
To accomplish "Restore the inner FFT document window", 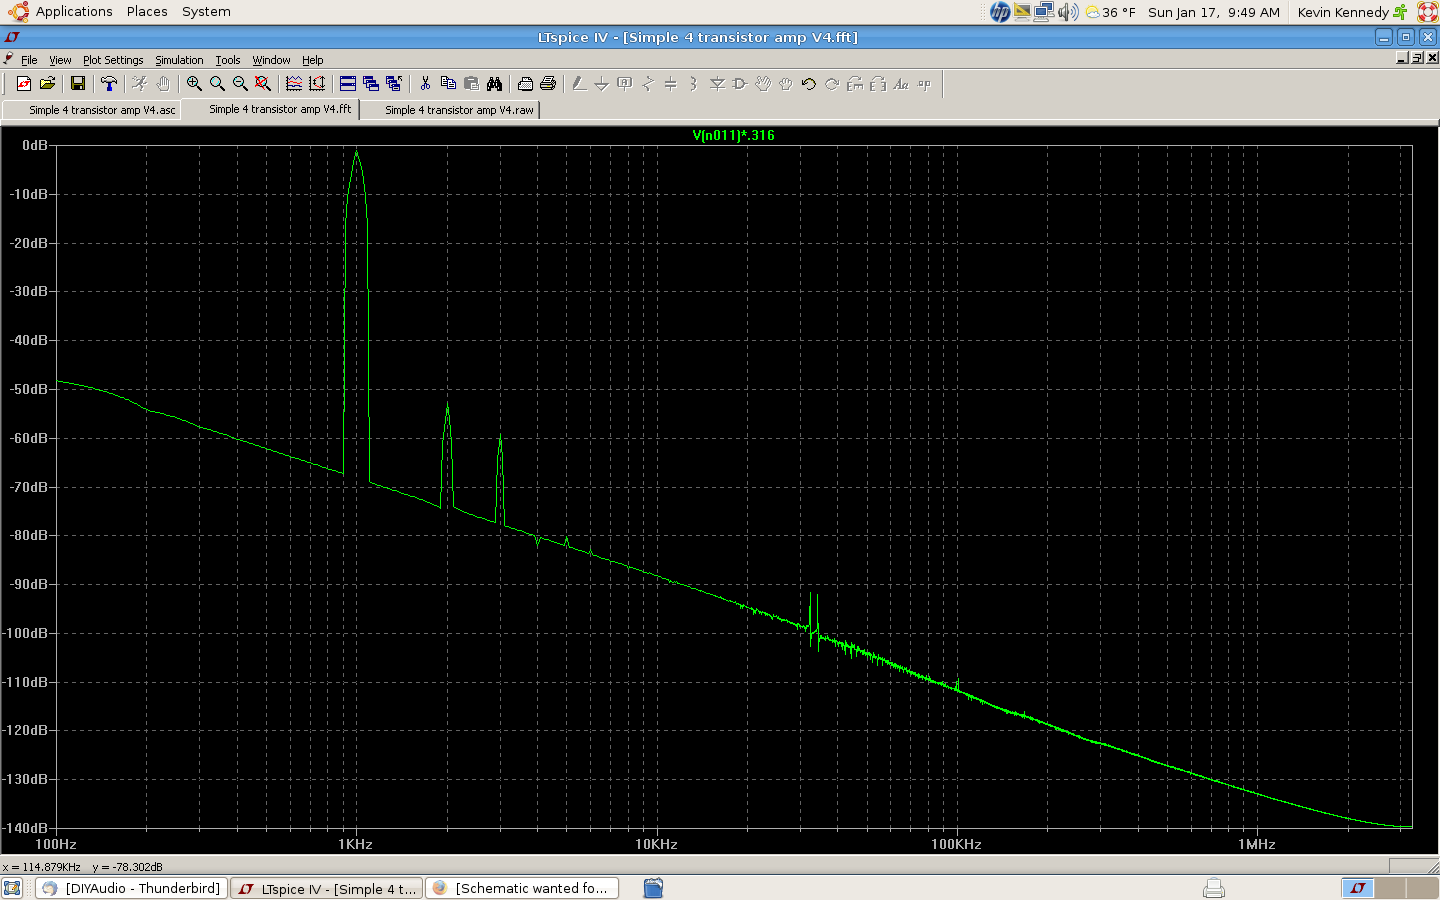I will point(1417,58).
